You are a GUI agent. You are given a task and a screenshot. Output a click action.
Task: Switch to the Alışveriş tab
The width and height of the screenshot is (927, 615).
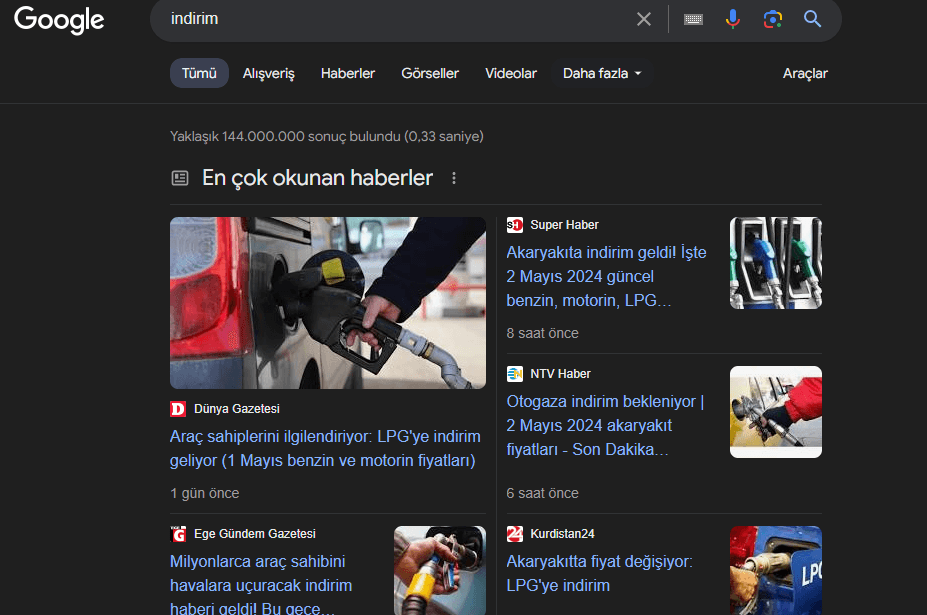coord(268,73)
